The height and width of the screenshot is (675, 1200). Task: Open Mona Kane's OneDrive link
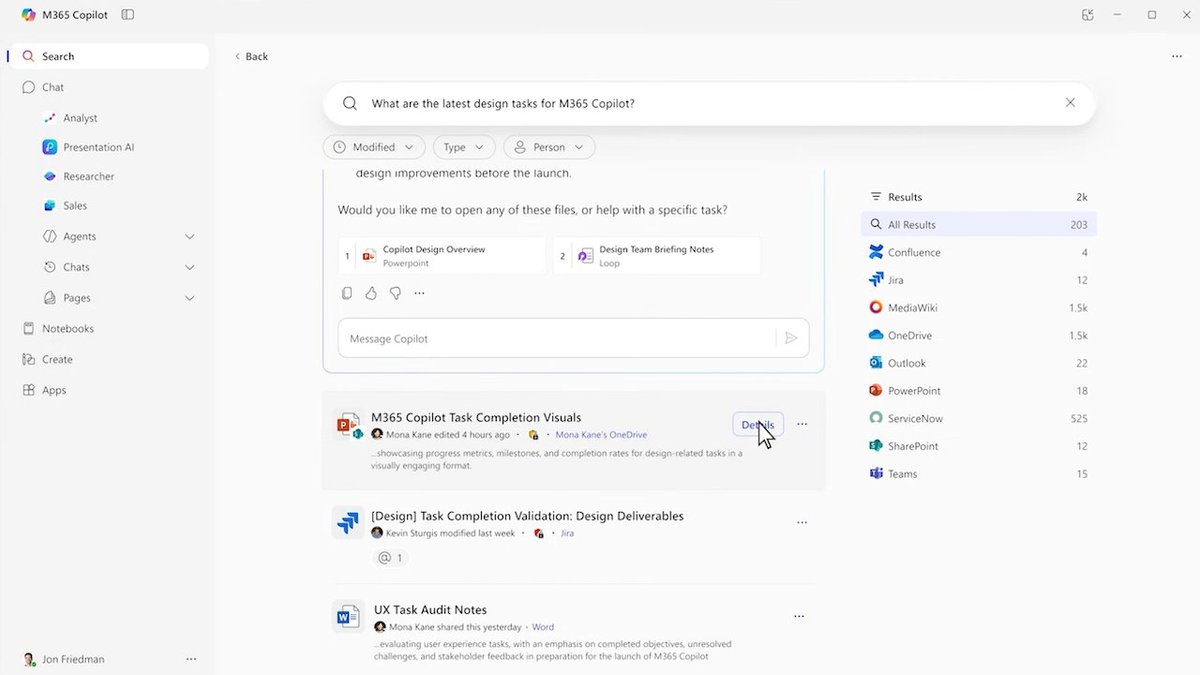point(601,435)
